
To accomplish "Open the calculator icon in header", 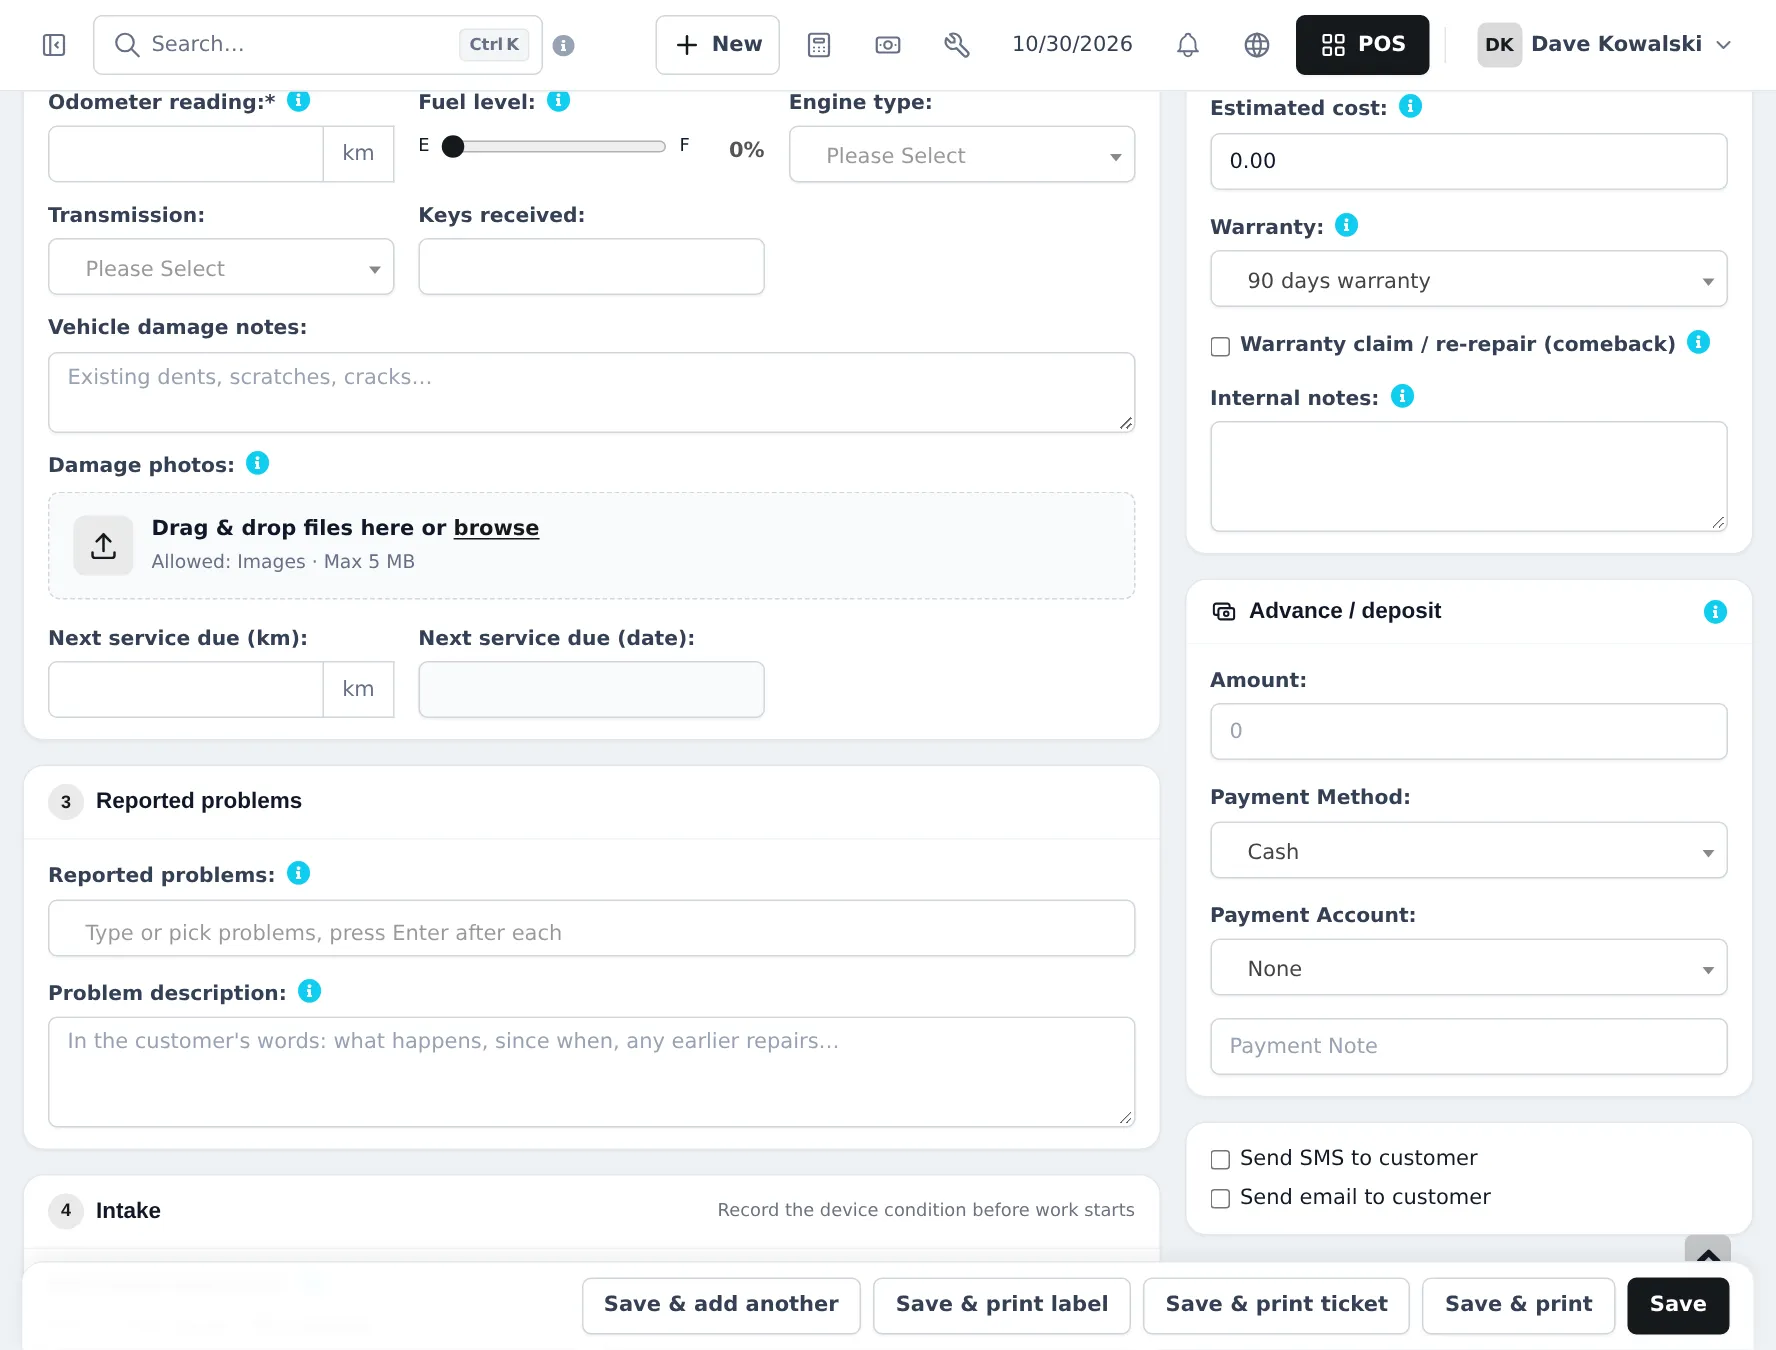I will coord(819,45).
